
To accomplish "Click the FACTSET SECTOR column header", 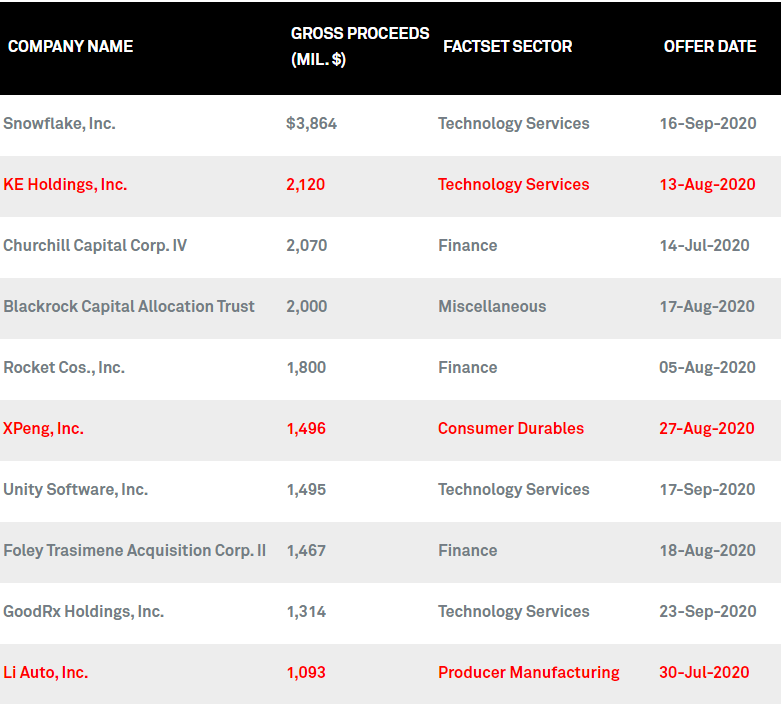I will 508,46.
